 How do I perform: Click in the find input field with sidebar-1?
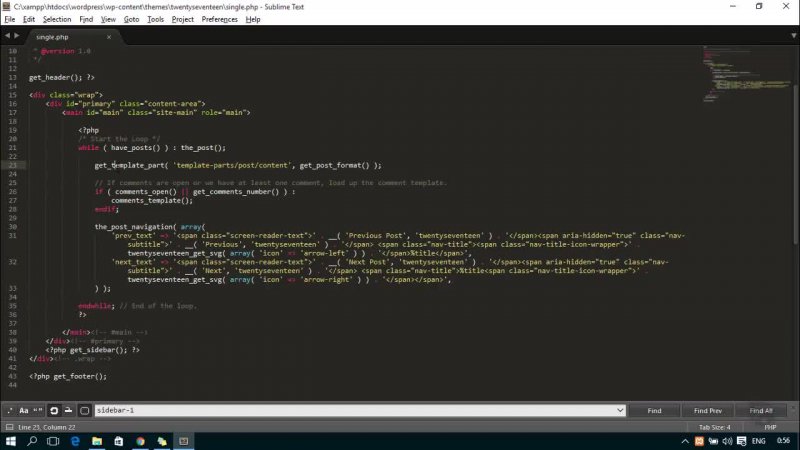click(350, 411)
